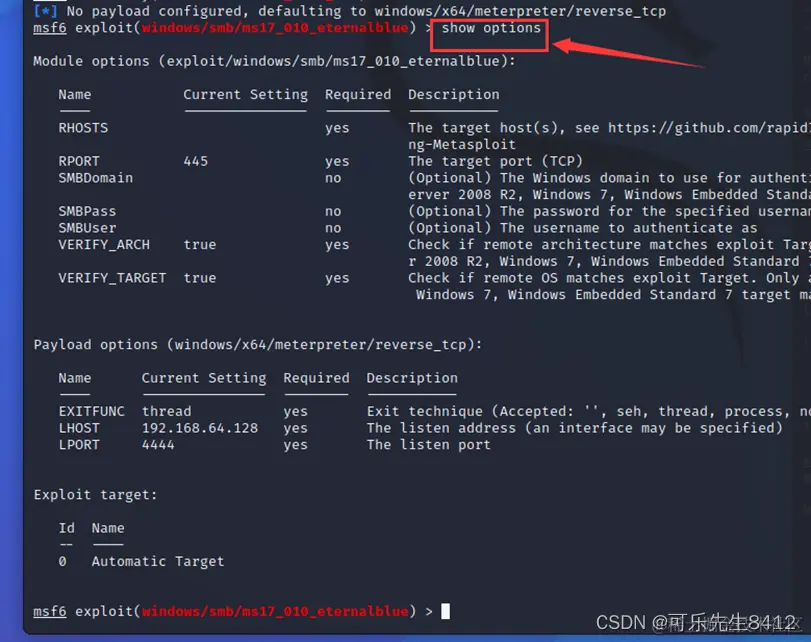The height and width of the screenshot is (642, 811).
Task: Click the Name header in payload table
Action: tap(74, 378)
